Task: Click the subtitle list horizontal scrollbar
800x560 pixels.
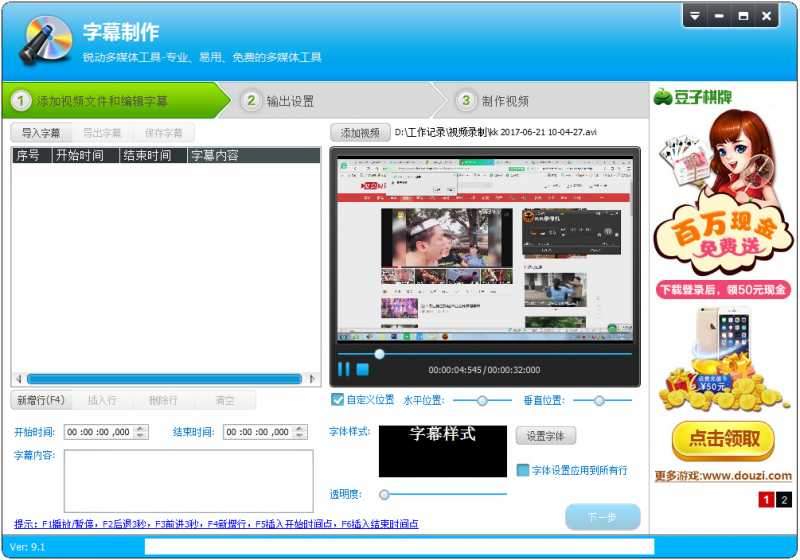Action: (164, 379)
